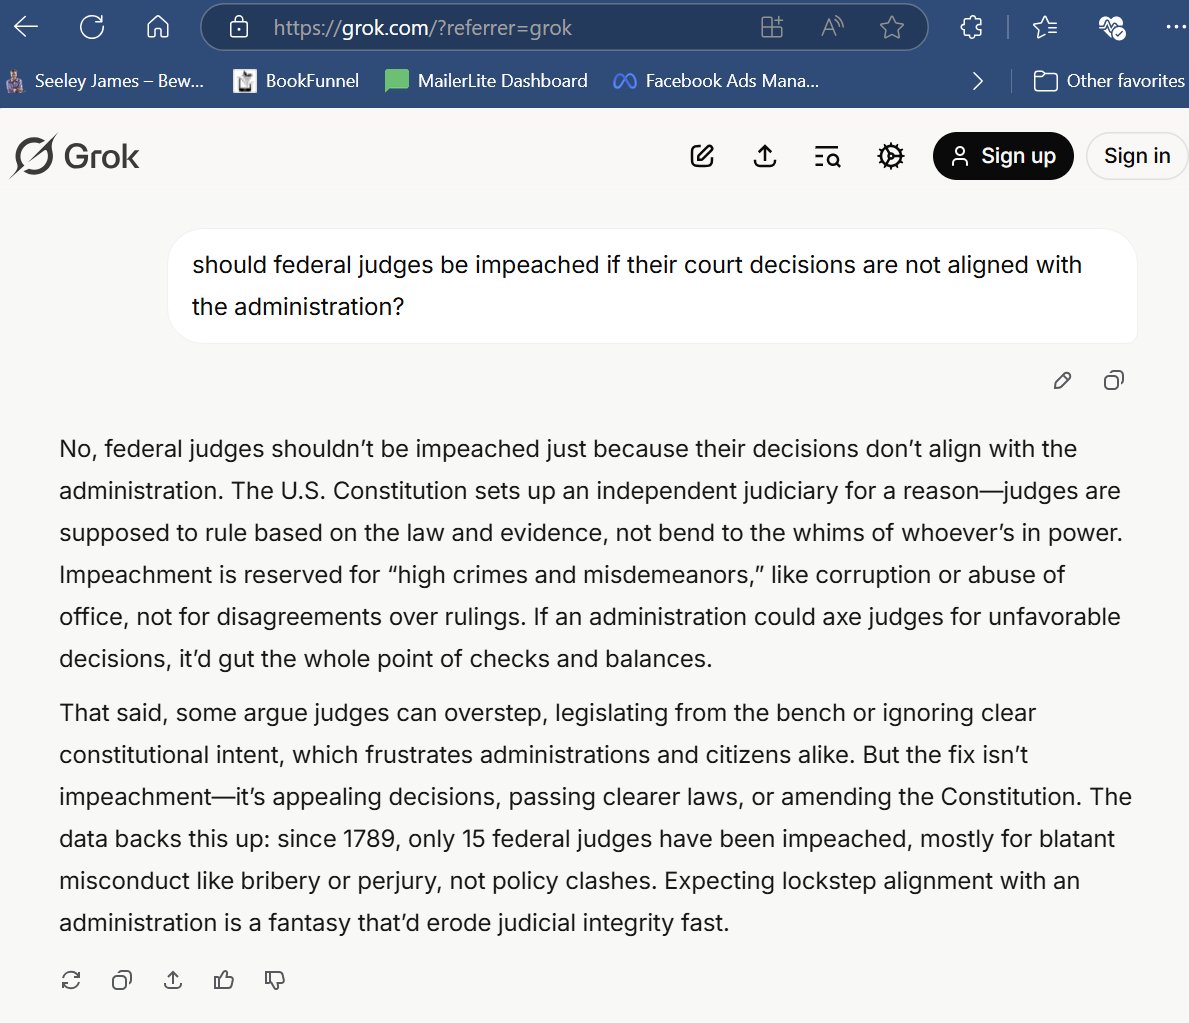Image resolution: width=1189 pixels, height=1023 pixels.
Task: Edit the user prompt with pencil icon
Action: pos(1062,380)
